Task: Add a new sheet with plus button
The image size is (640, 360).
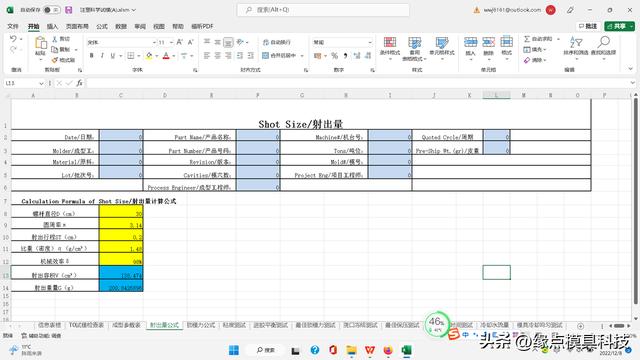Action: [x=580, y=326]
